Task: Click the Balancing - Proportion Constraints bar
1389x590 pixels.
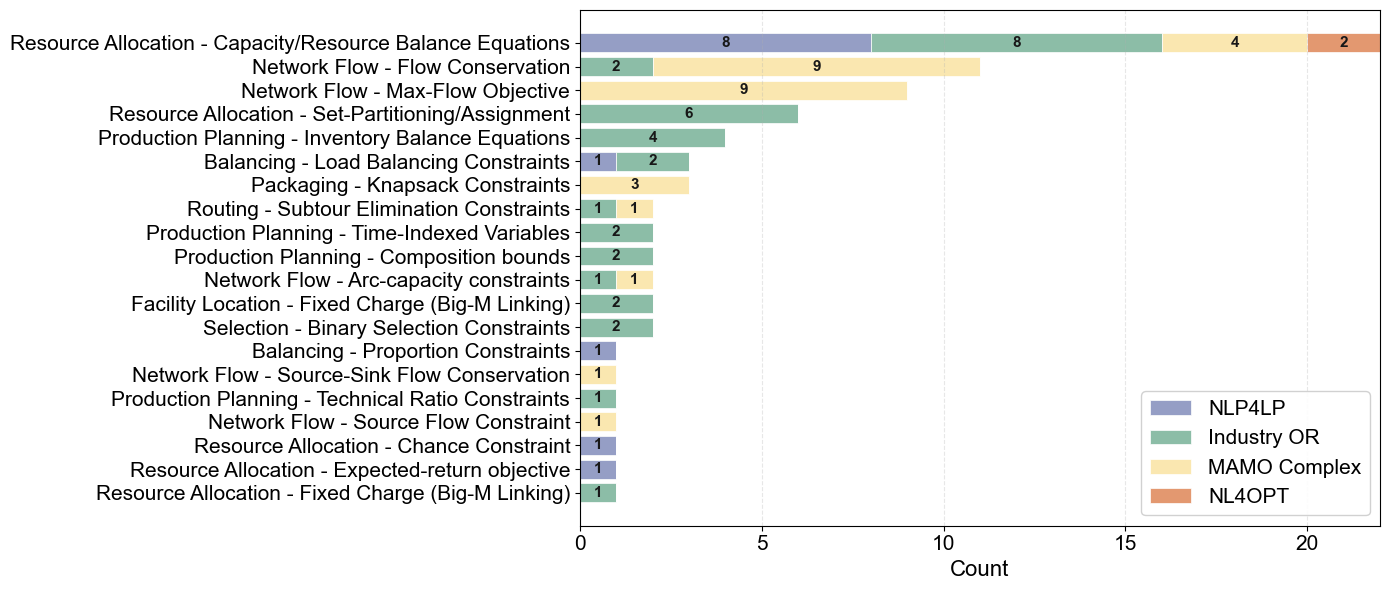Action: (598, 351)
